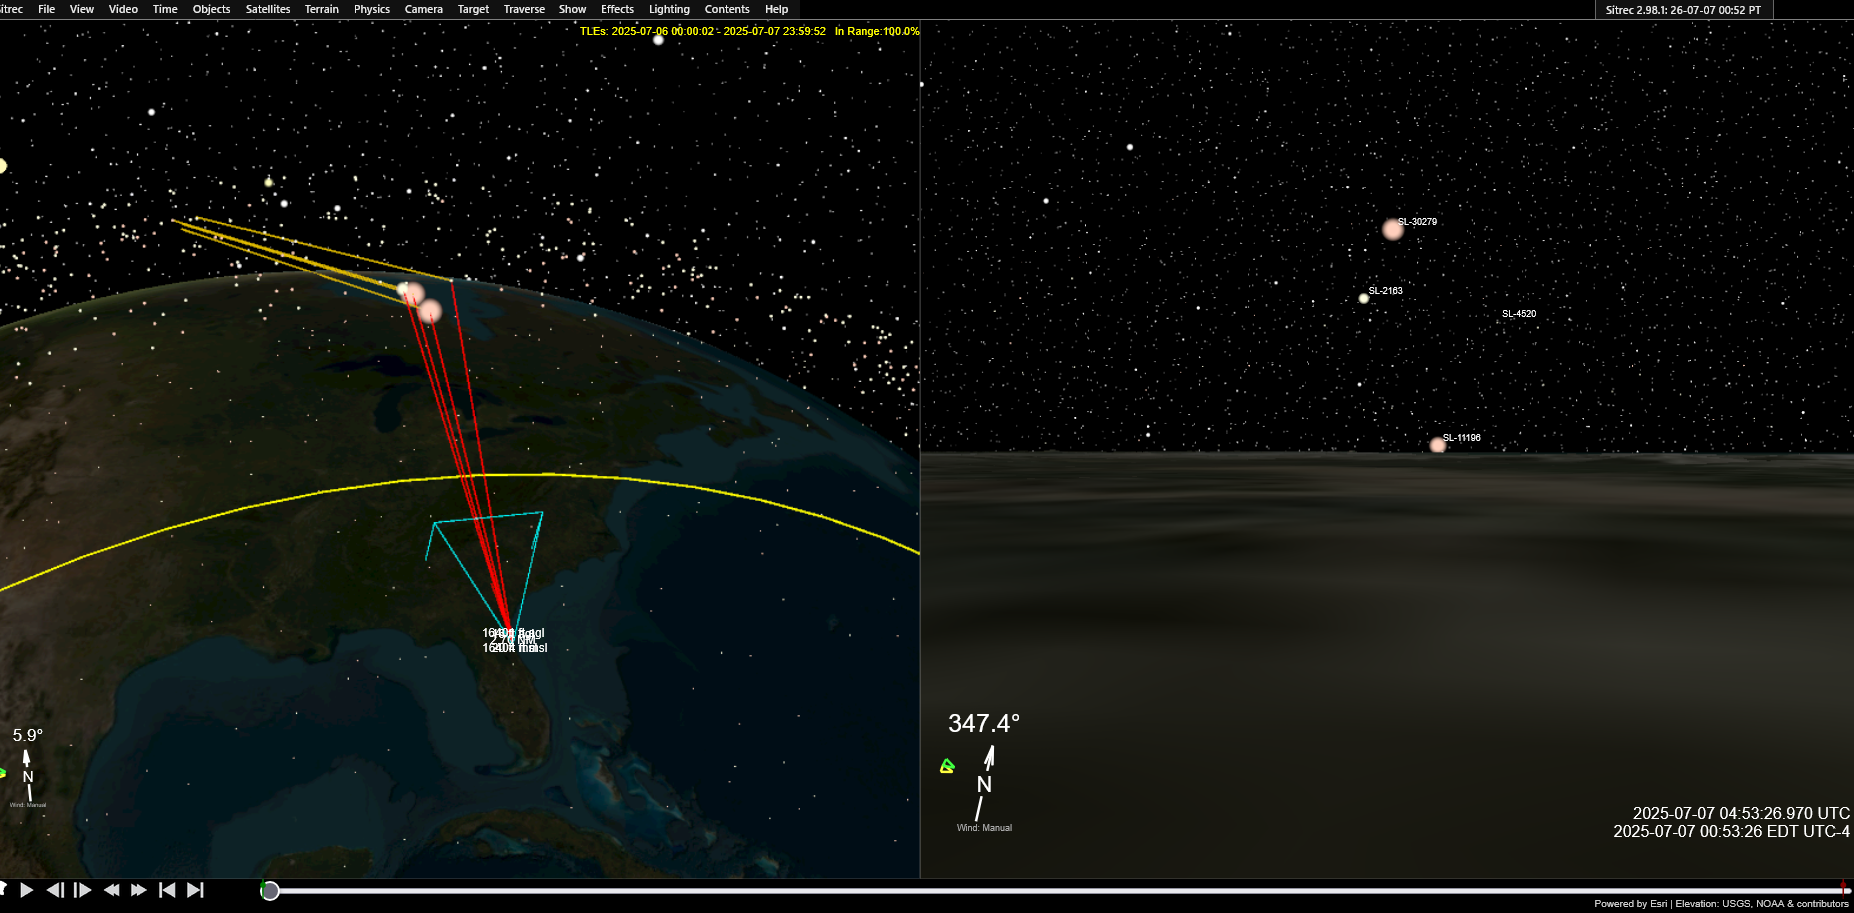Rewind the simulation quickly
Viewport: 1854px width, 913px height.
point(111,890)
